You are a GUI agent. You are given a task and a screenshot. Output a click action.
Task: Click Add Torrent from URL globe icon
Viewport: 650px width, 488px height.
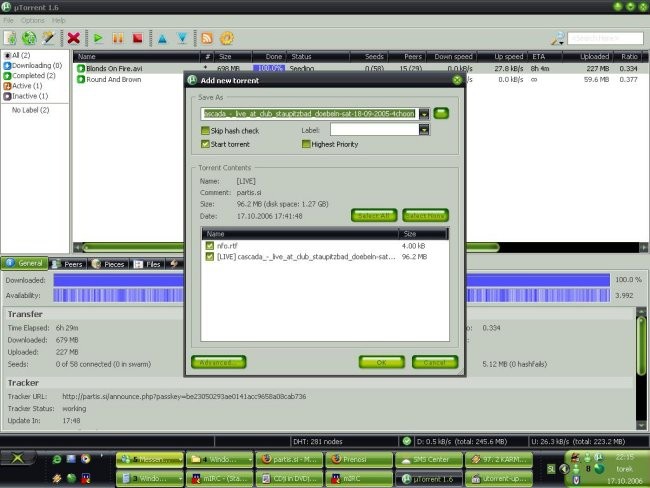pyautogui.click(x=29, y=38)
